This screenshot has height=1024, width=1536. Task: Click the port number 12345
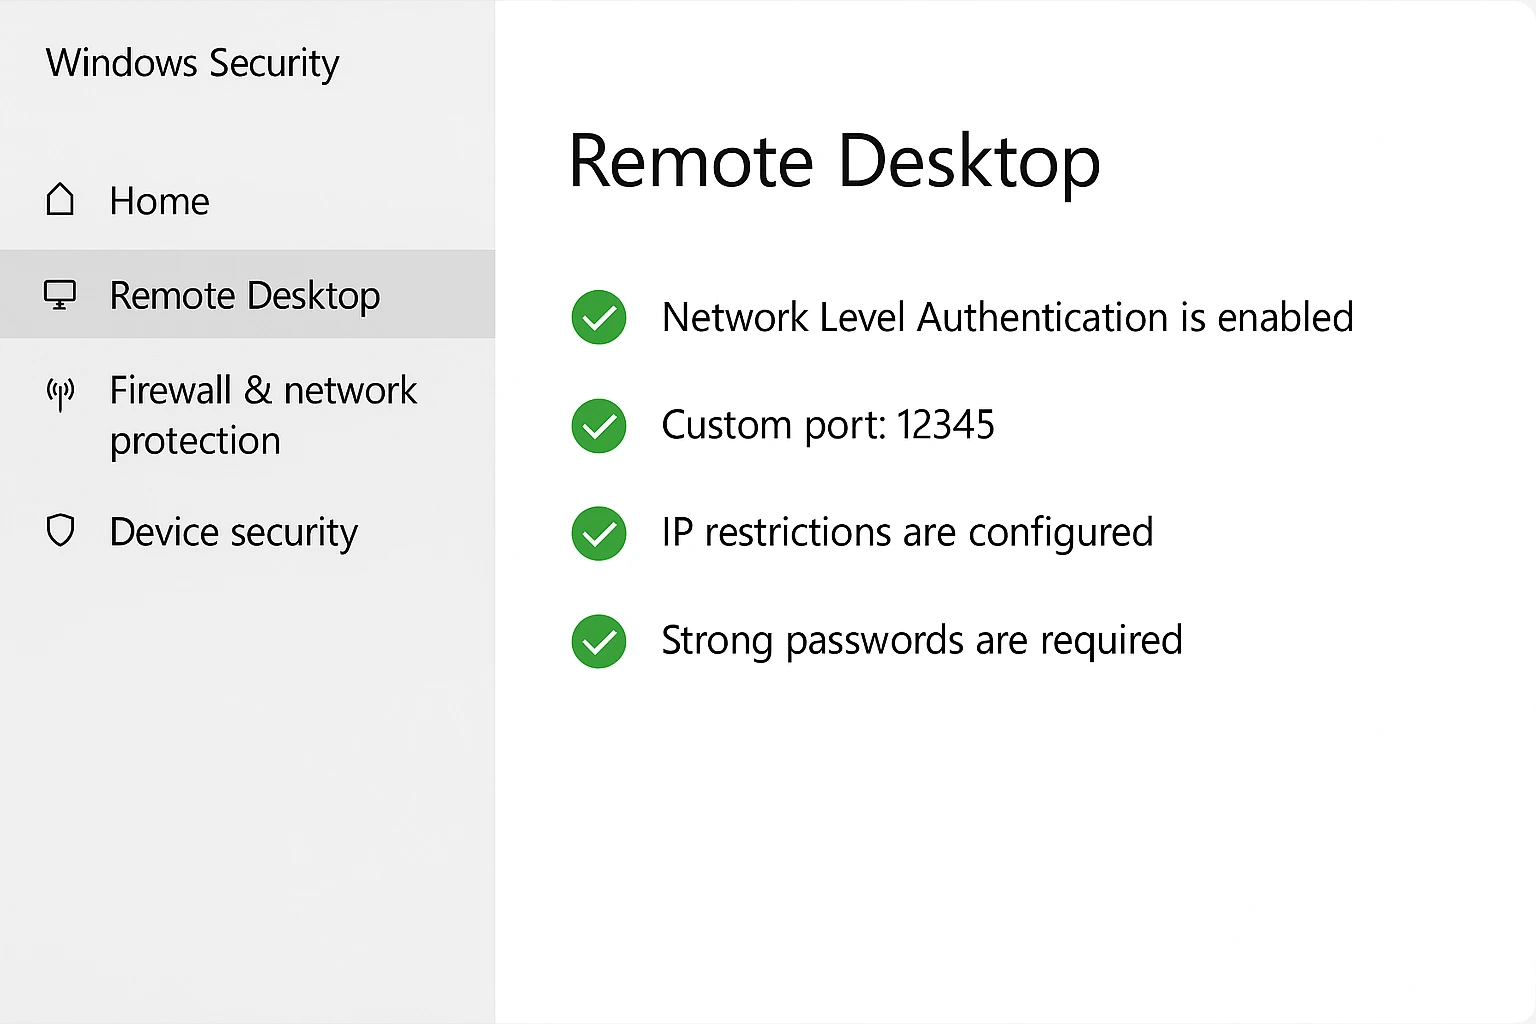[945, 425]
